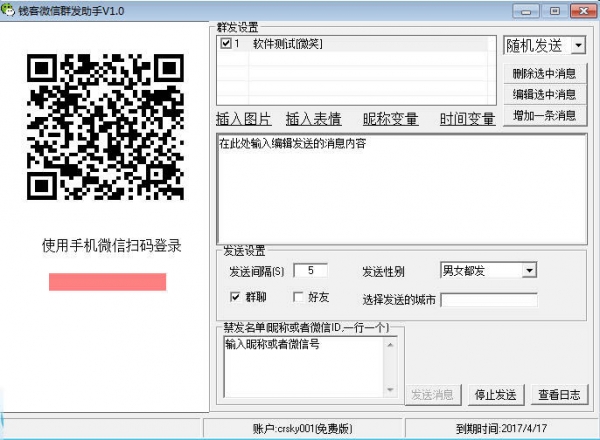600x440 pixels.
Task: Click the pink bar below the QR code
Action: click(x=108, y=282)
